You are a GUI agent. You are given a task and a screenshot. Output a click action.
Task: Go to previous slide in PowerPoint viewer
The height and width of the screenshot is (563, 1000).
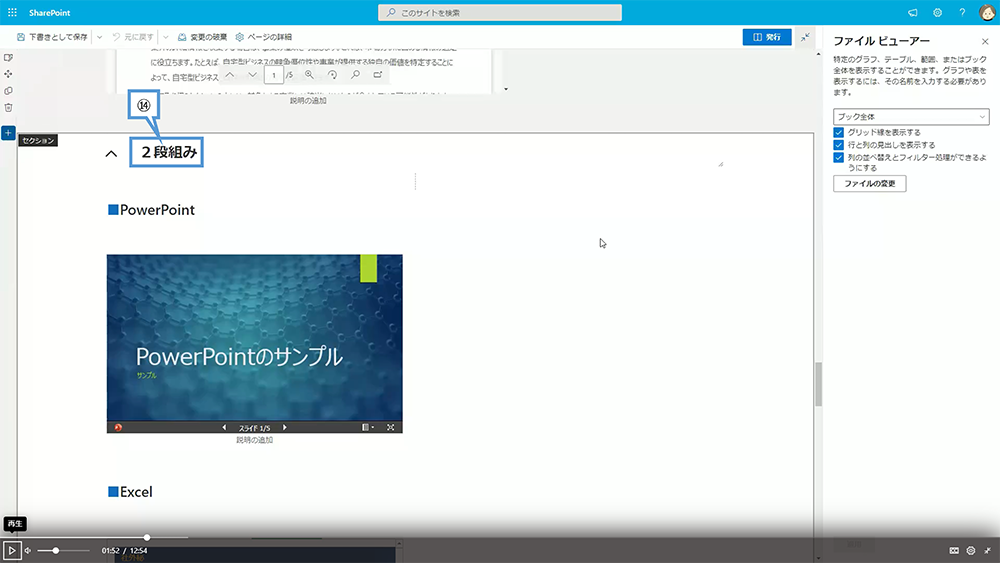[224, 427]
